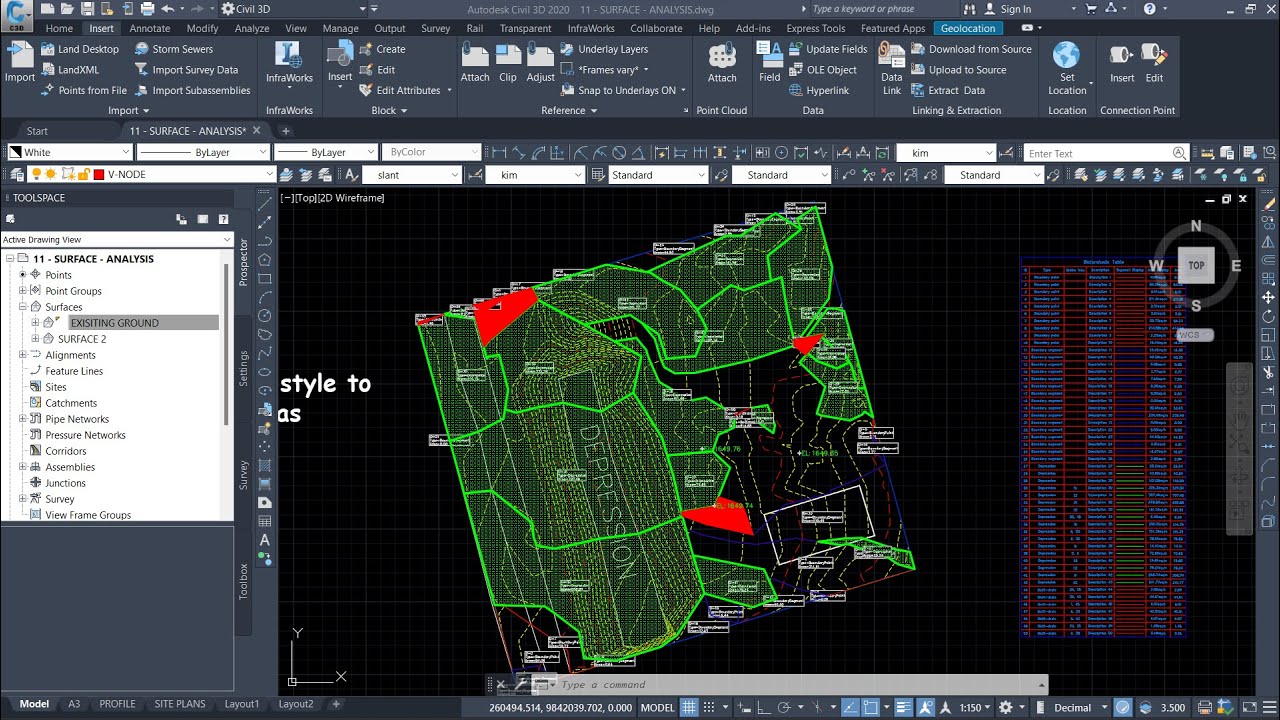Open the Hyperlink tool
The image size is (1280, 720).
click(818, 90)
